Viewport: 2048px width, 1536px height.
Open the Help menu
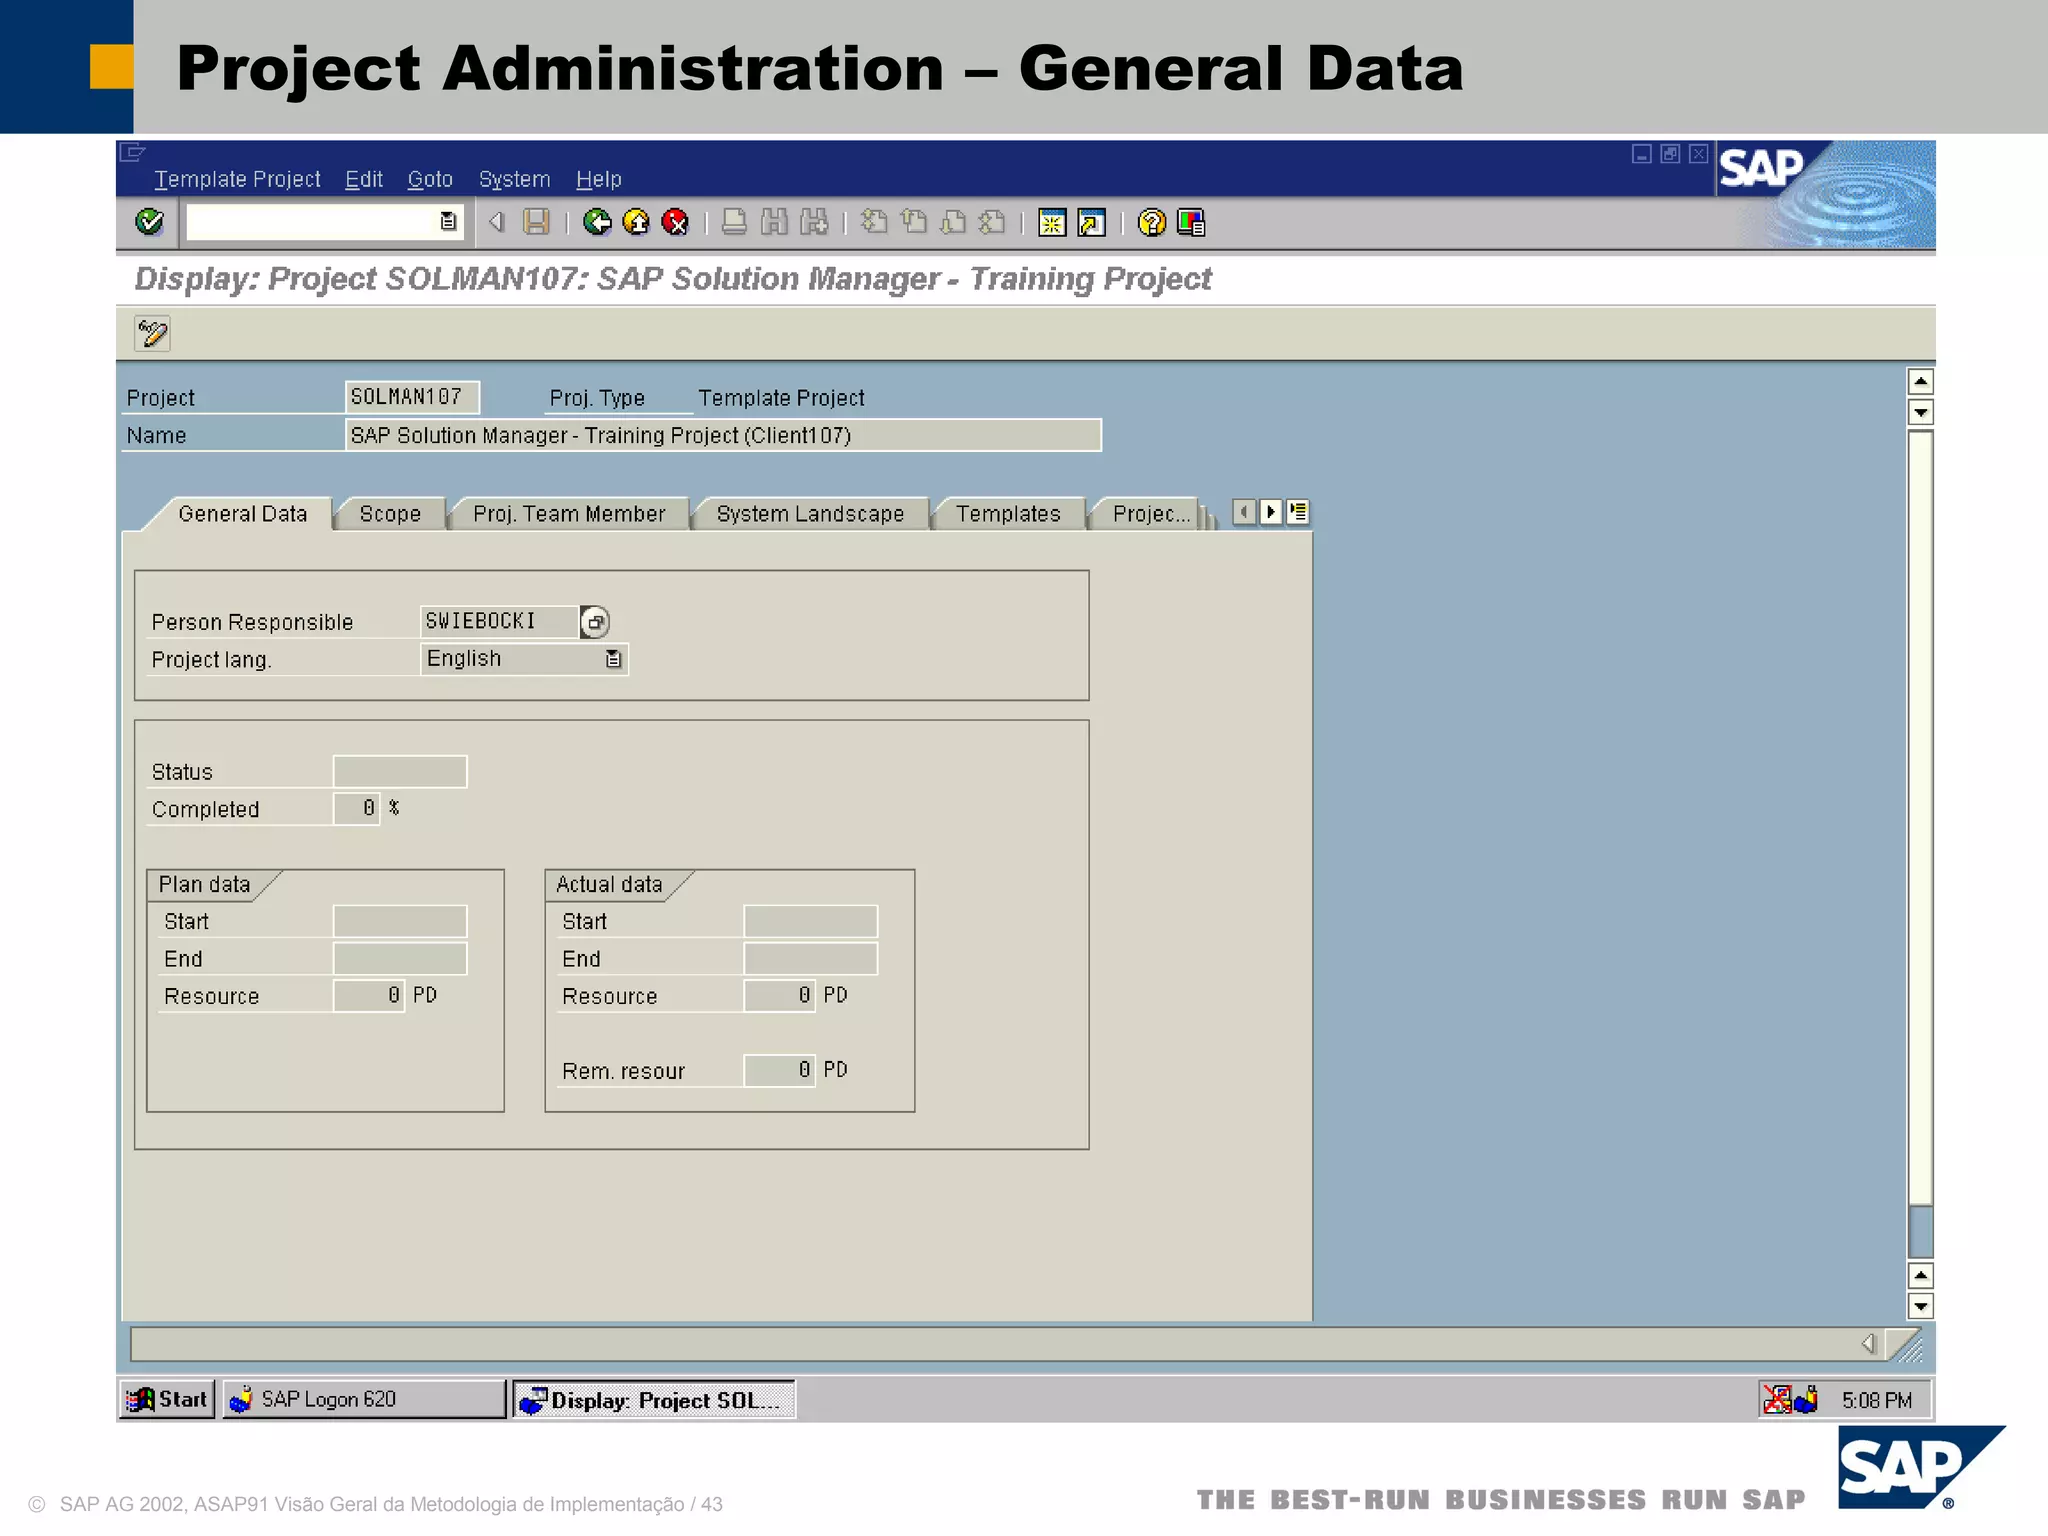(598, 179)
